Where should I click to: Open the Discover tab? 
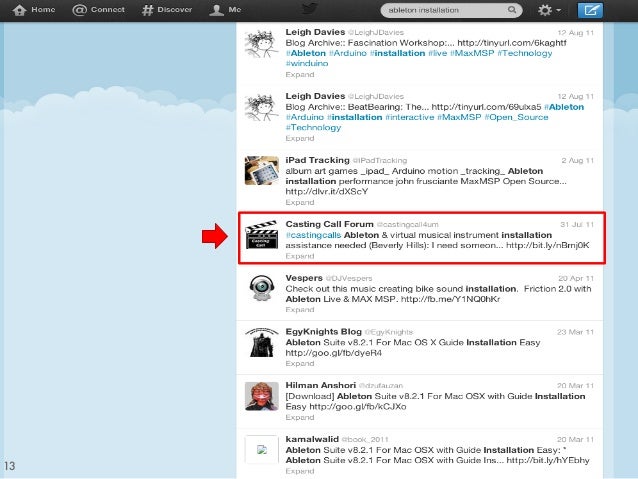167,10
